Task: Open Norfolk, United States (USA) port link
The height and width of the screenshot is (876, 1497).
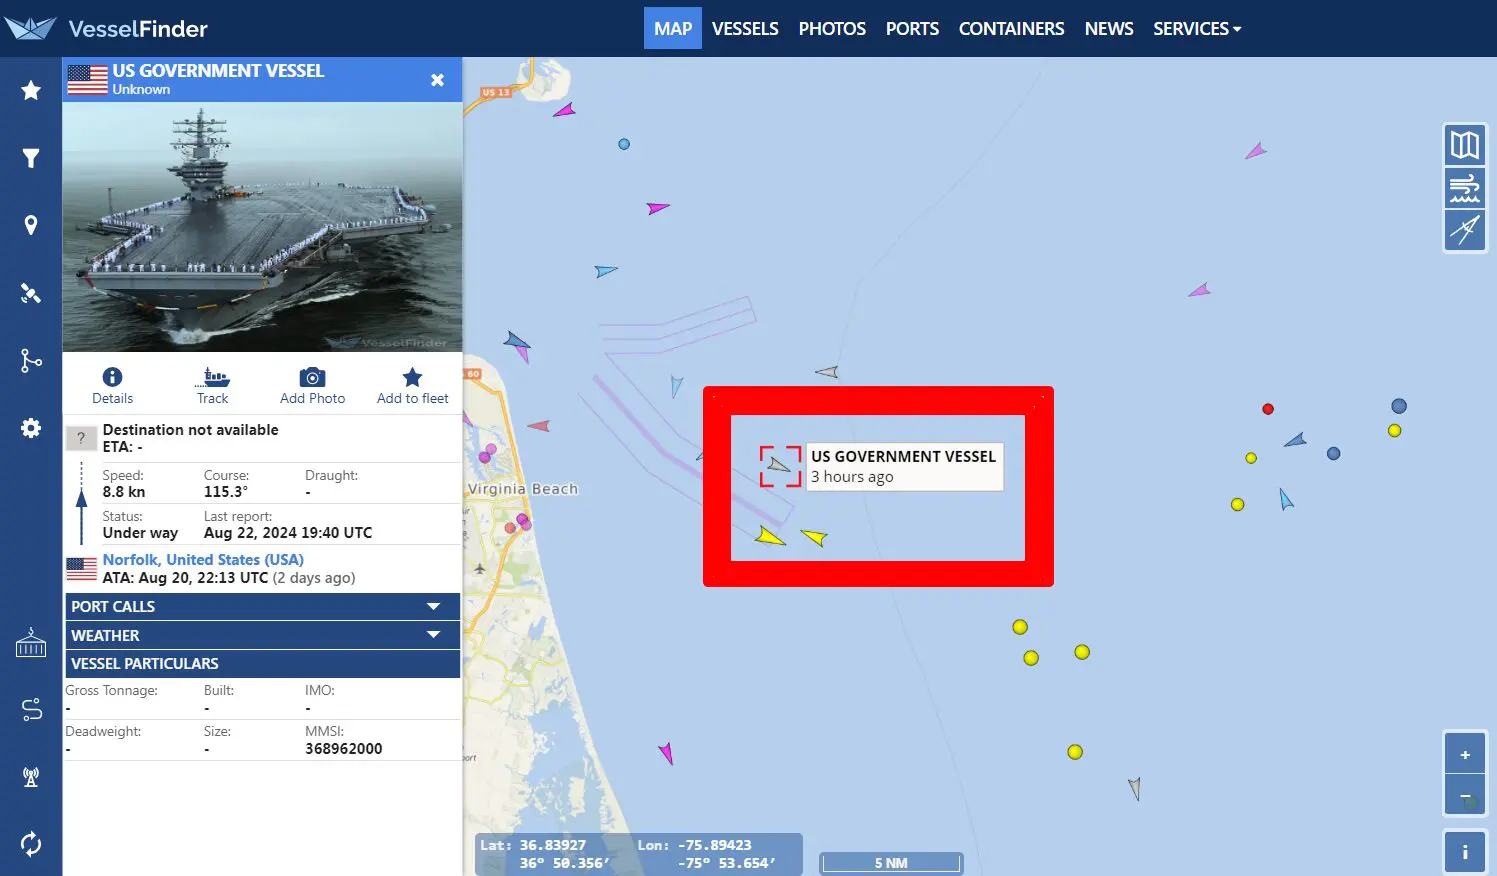Action: click(x=203, y=560)
